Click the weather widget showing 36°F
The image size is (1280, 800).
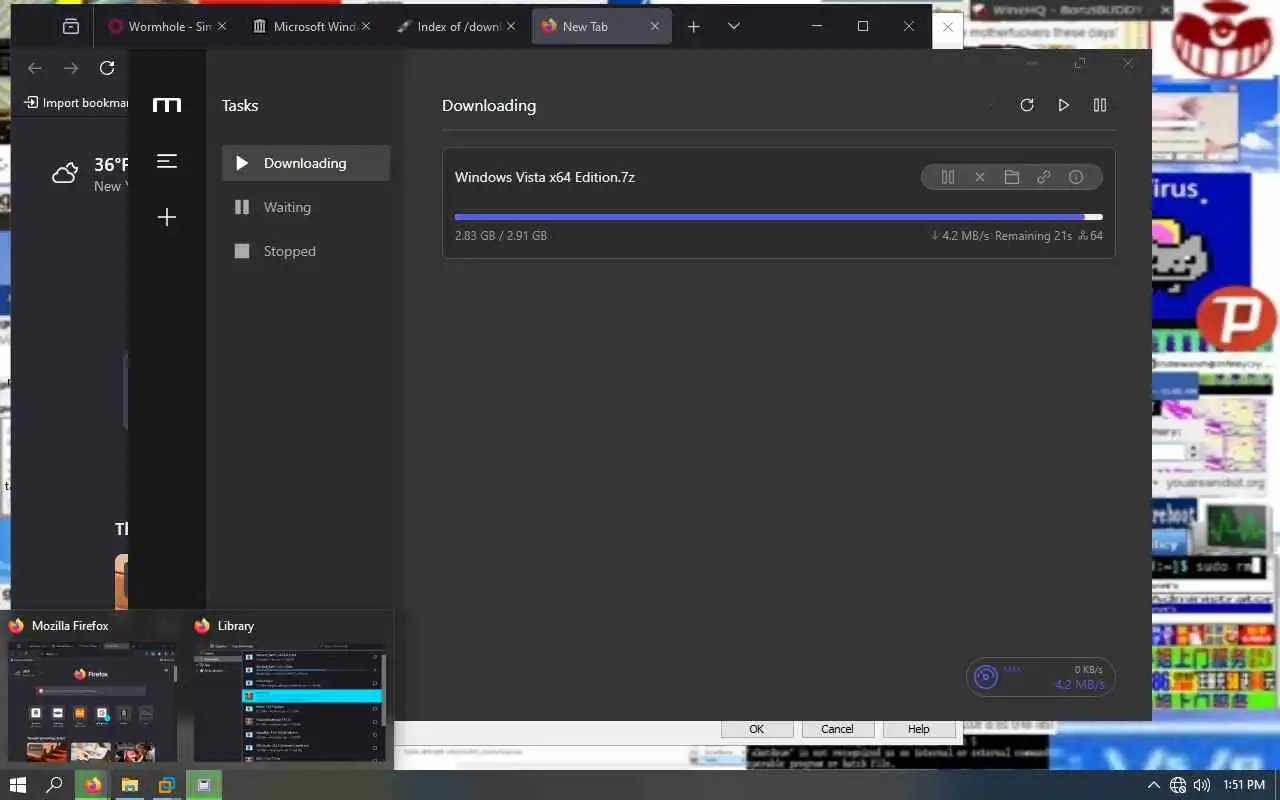pyautogui.click(x=91, y=174)
